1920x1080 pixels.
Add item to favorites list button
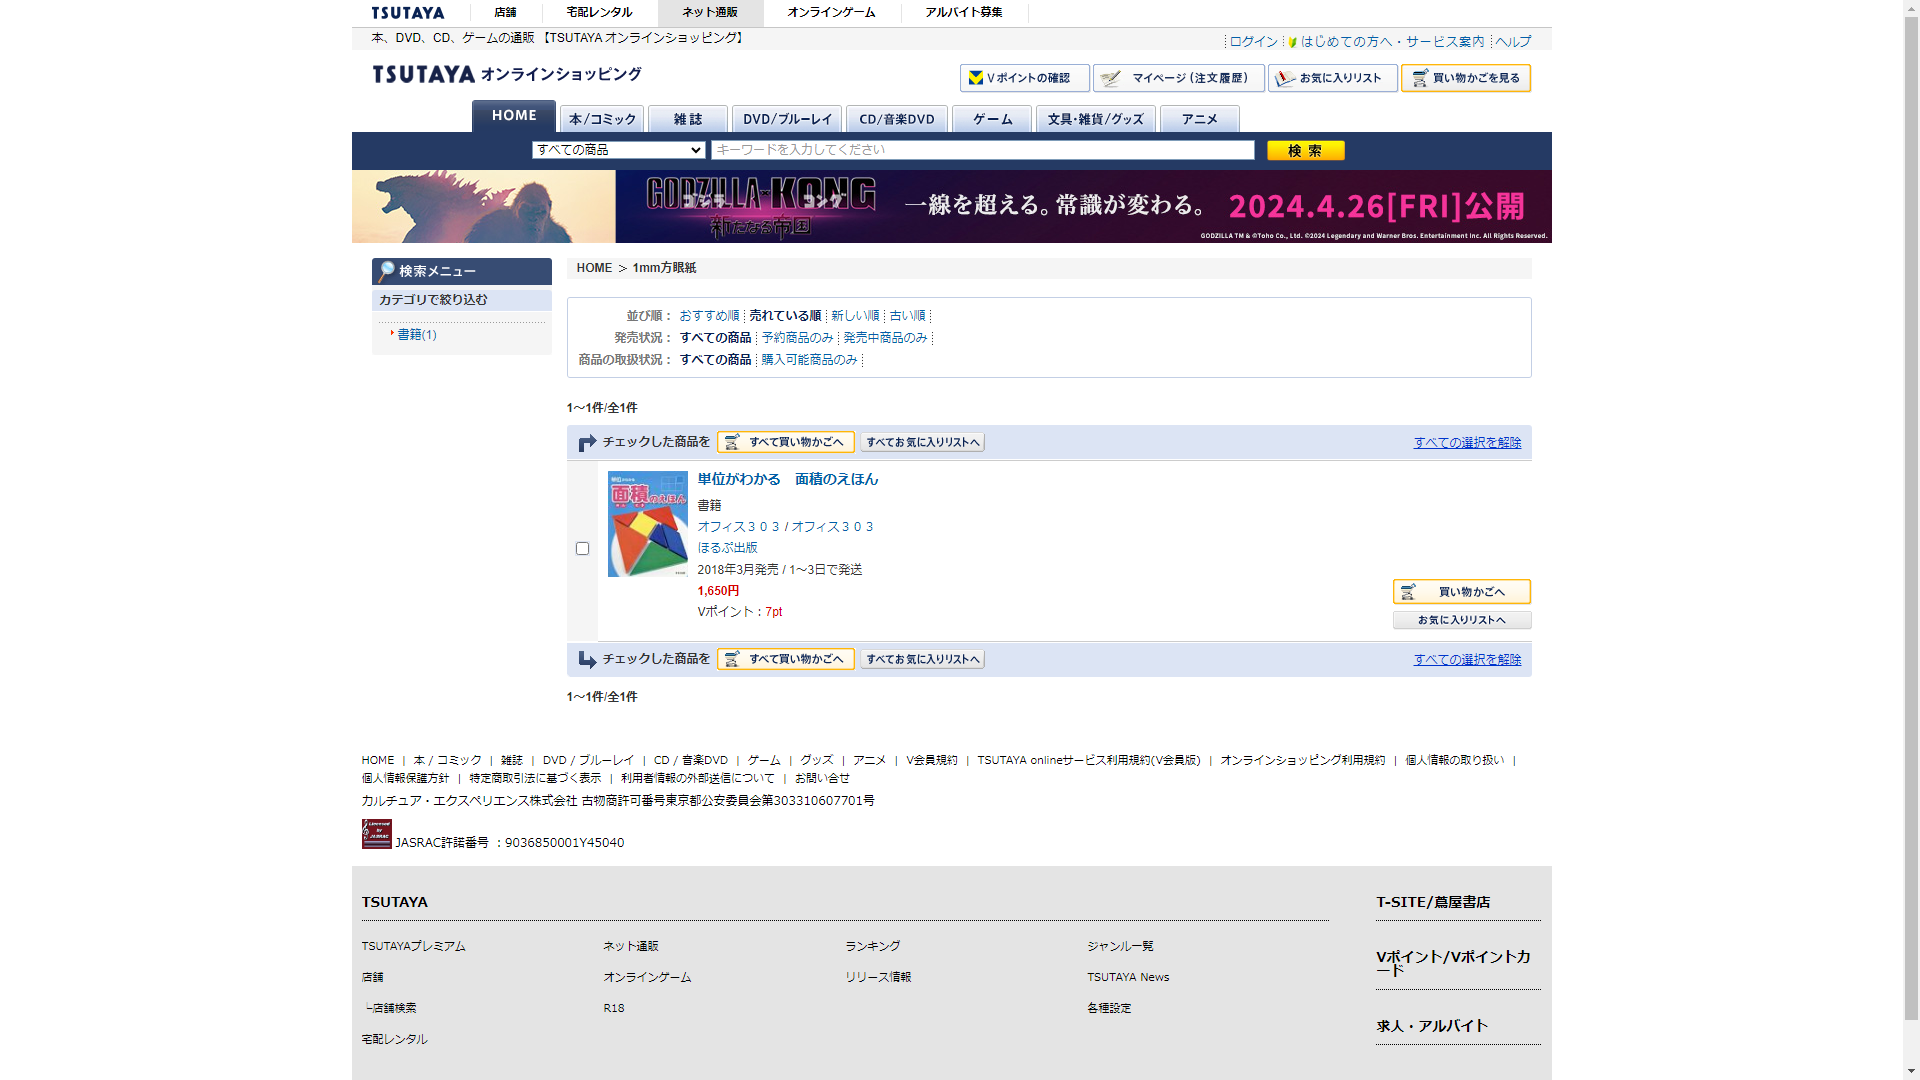1461,620
